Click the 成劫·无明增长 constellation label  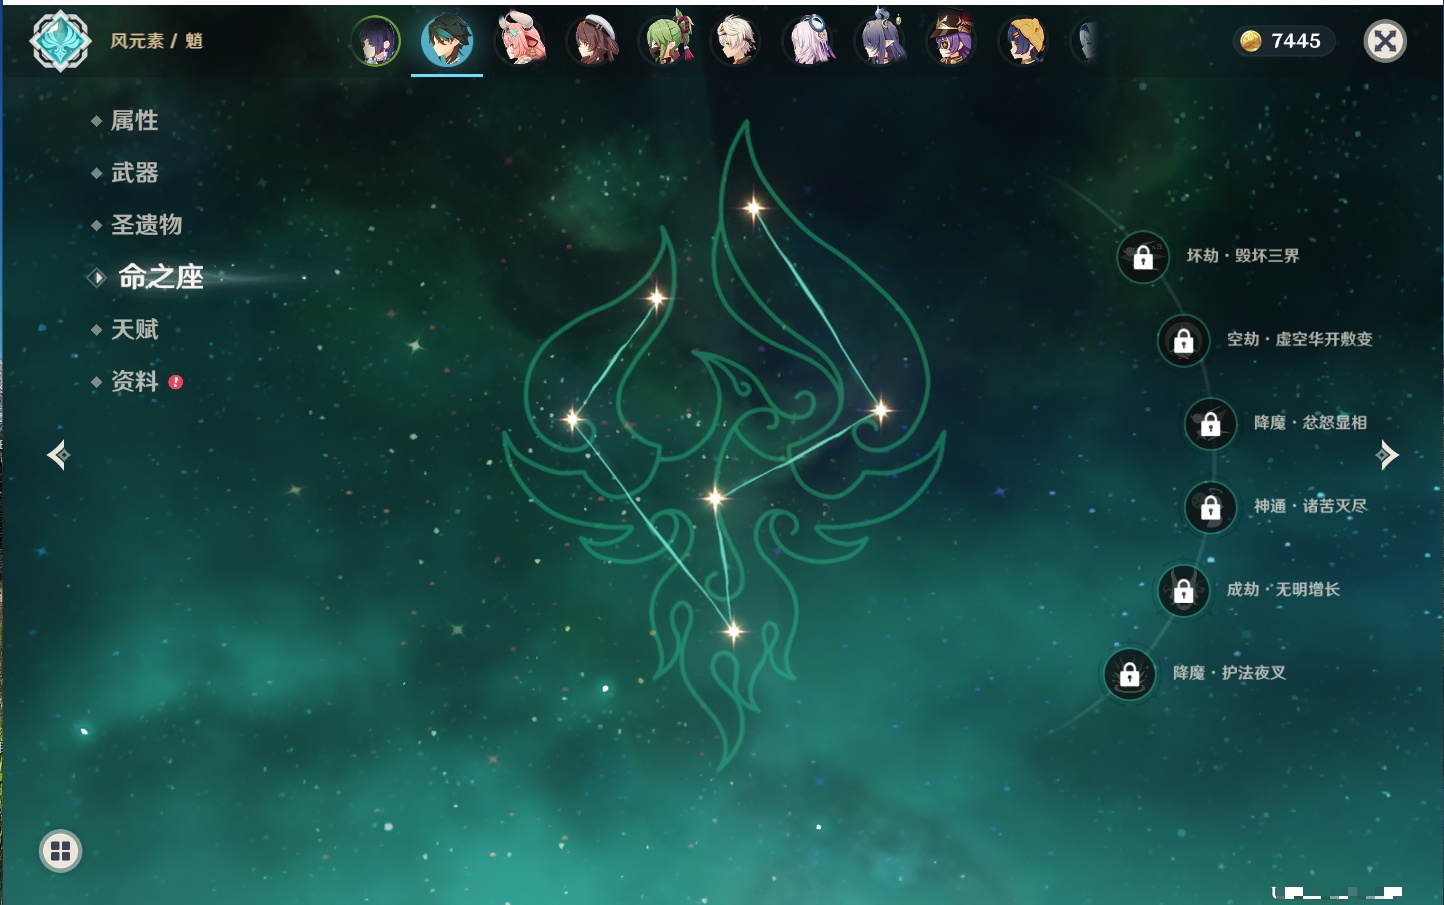point(1284,589)
